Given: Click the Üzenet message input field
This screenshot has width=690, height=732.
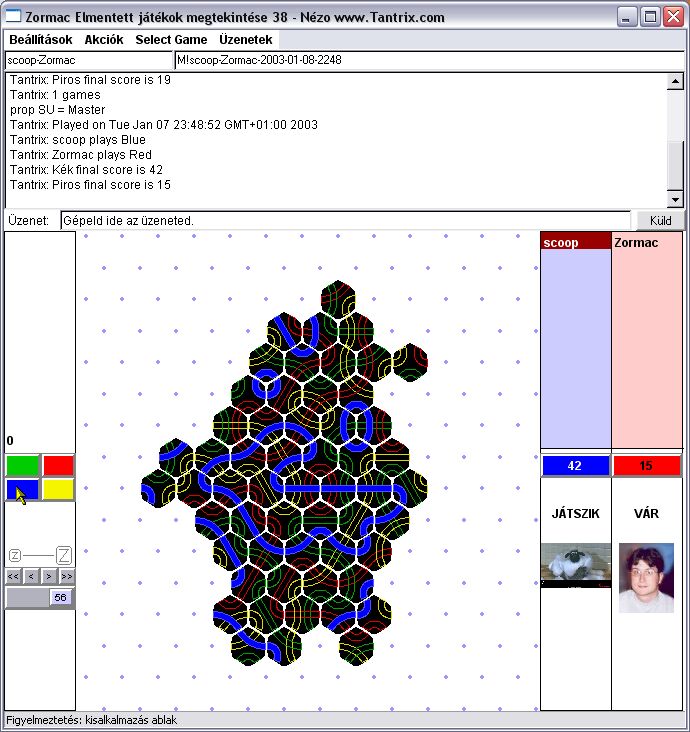Looking at the screenshot, I should [x=345, y=220].
